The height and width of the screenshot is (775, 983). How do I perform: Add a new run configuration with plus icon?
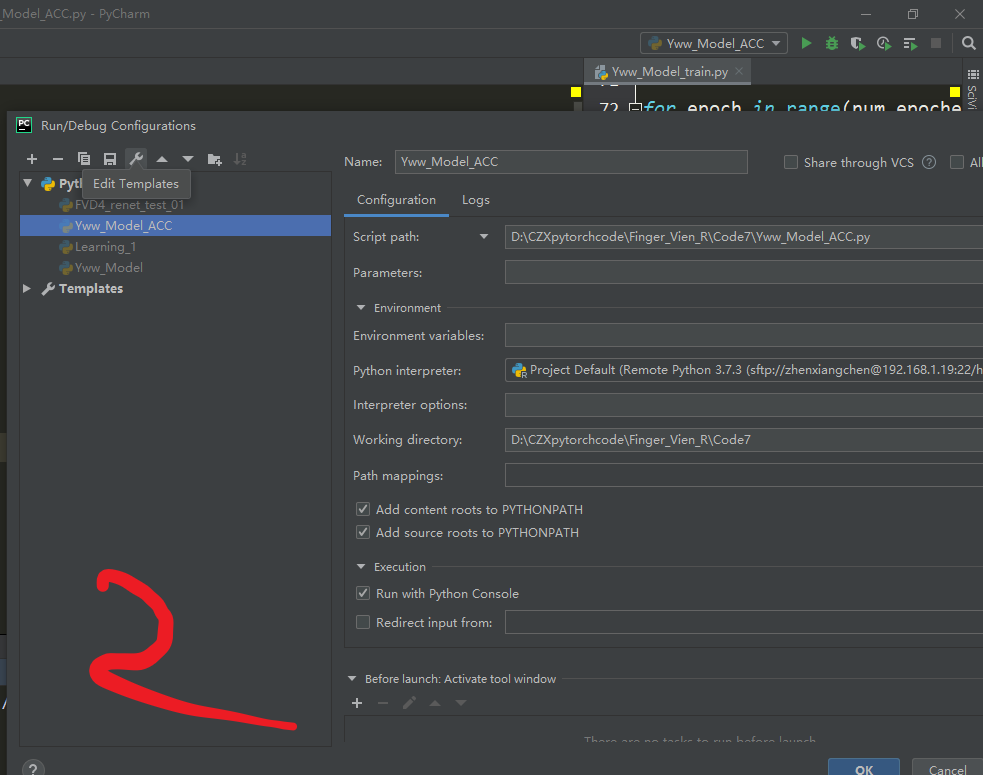[x=32, y=159]
